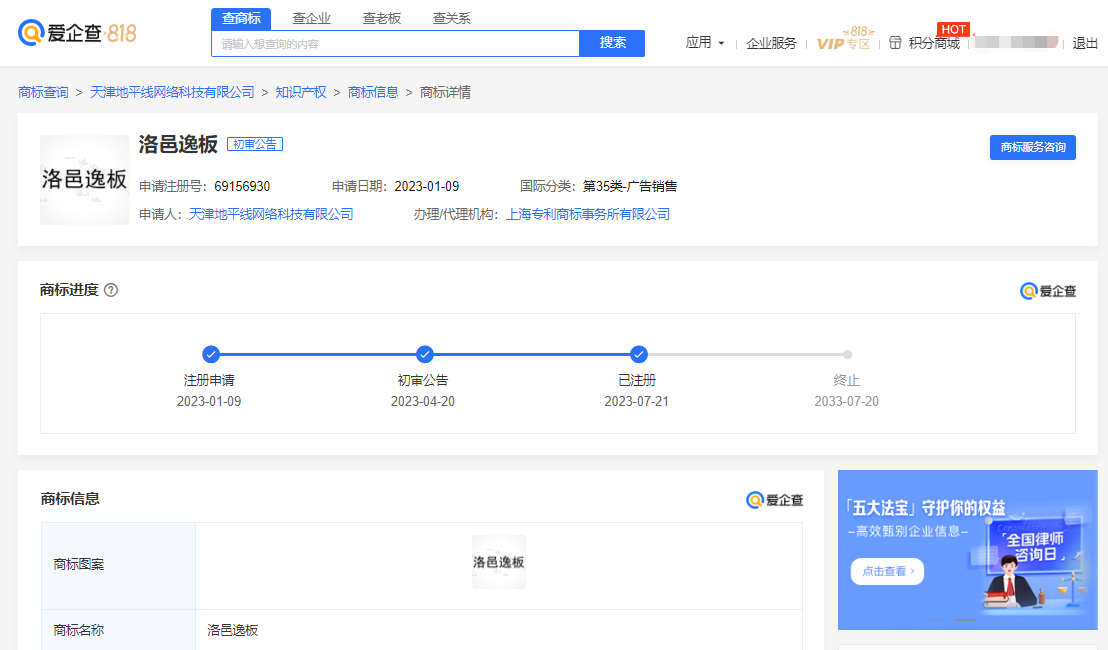Switch to the 查商标 search tab

pos(241,18)
